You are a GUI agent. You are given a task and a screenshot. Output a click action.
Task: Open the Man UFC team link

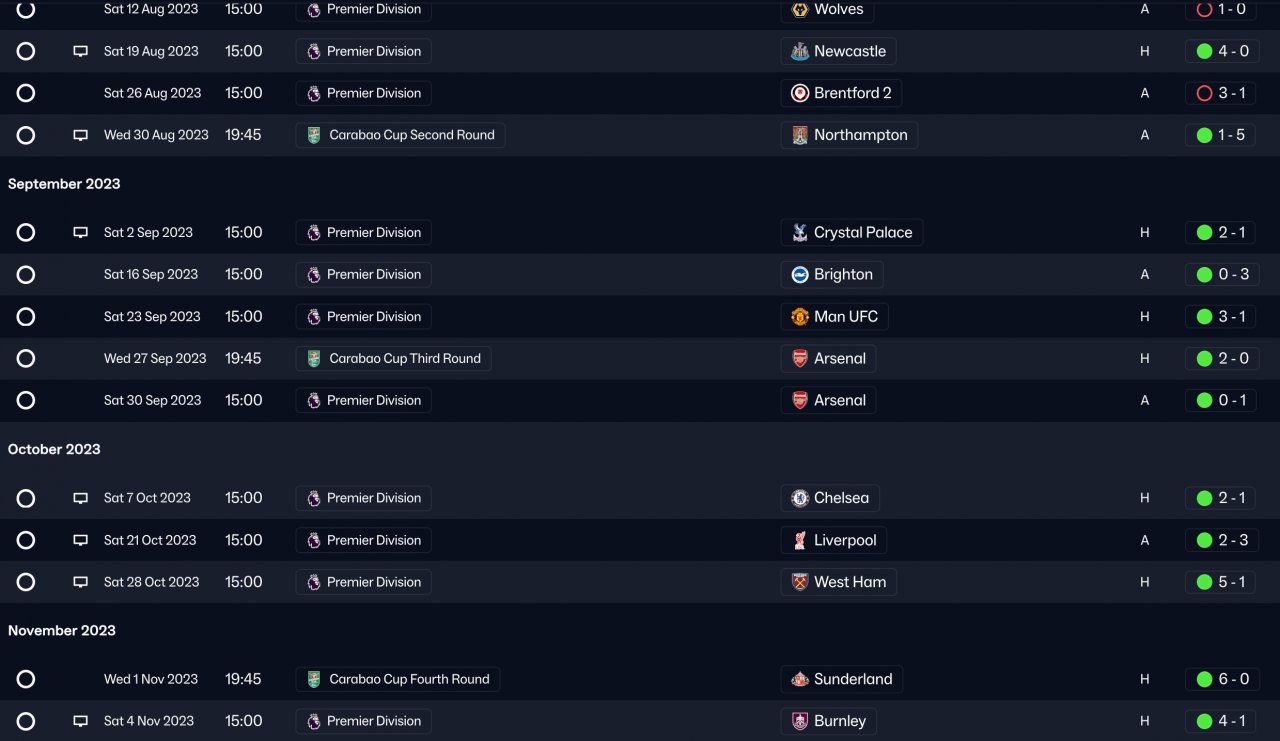pos(845,317)
